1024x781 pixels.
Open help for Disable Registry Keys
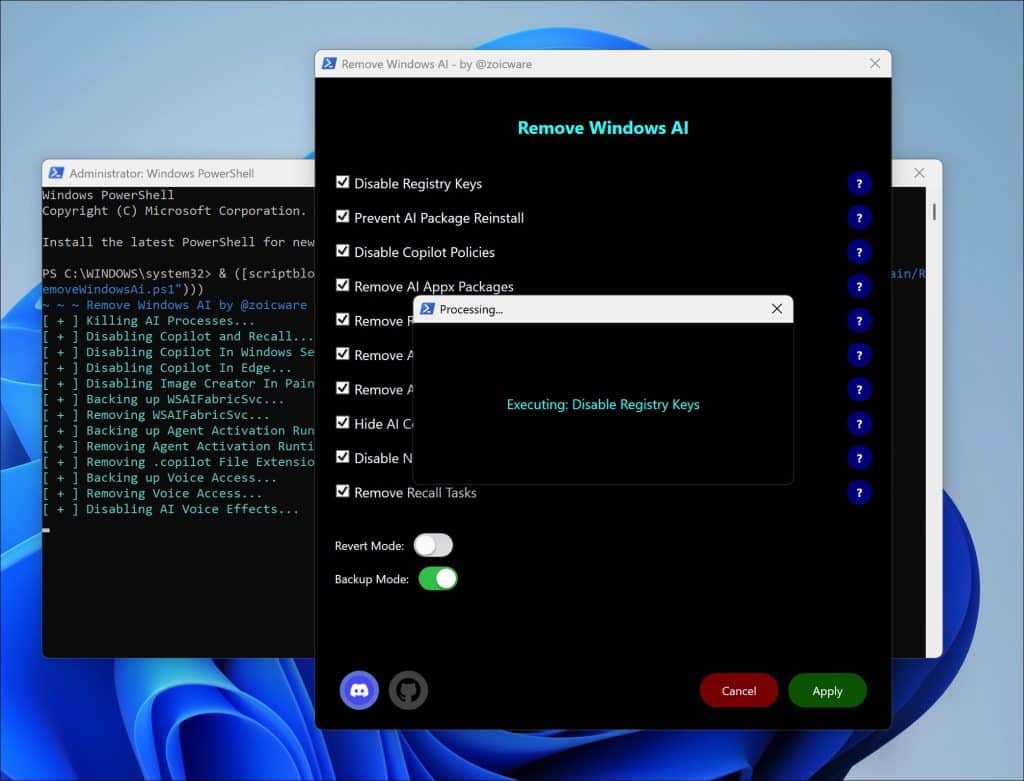(859, 183)
